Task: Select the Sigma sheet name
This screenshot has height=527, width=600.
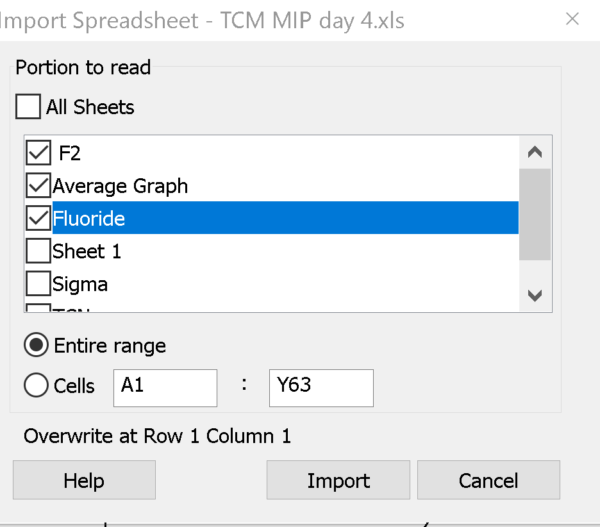Action: 80,284
